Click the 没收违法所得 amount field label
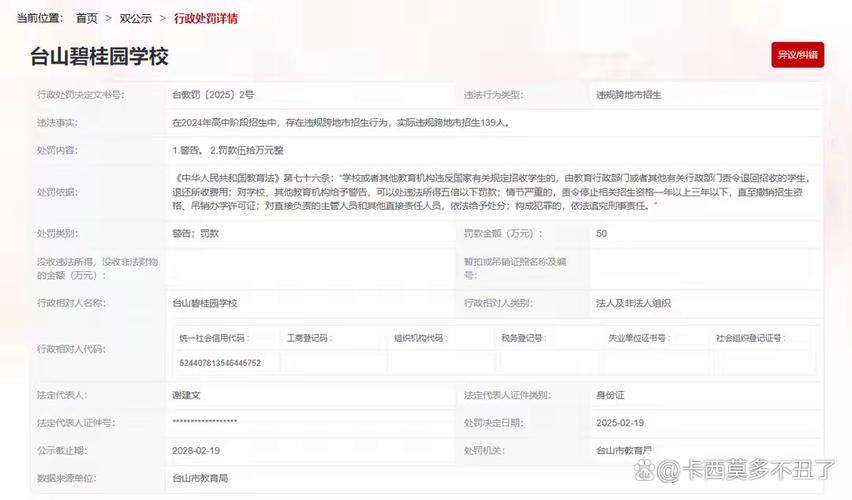The width and height of the screenshot is (852, 500). click(97, 268)
